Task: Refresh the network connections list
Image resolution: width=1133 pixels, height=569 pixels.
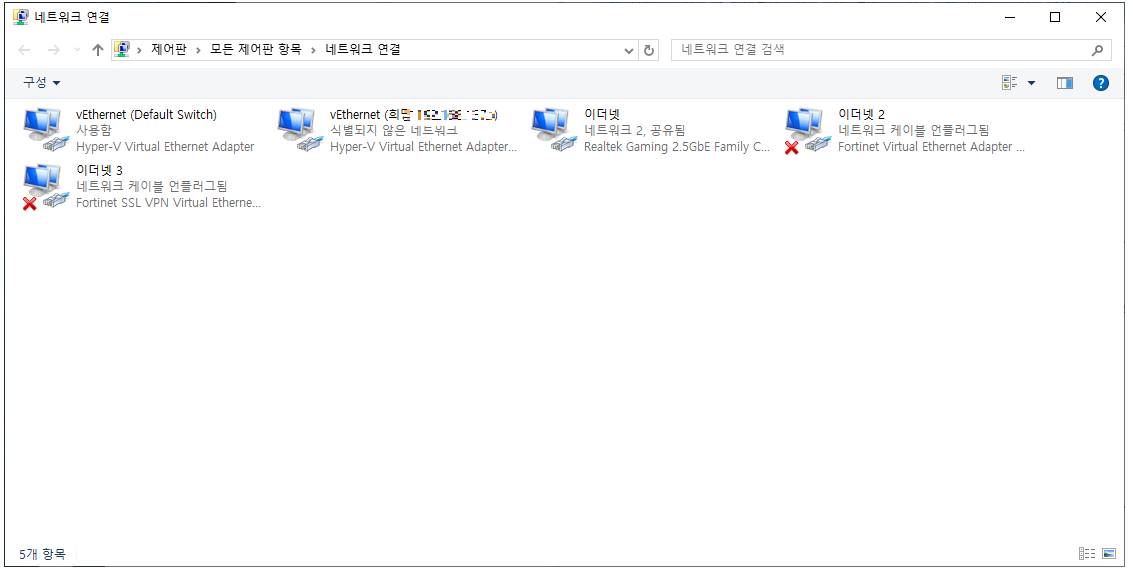Action: tap(649, 50)
